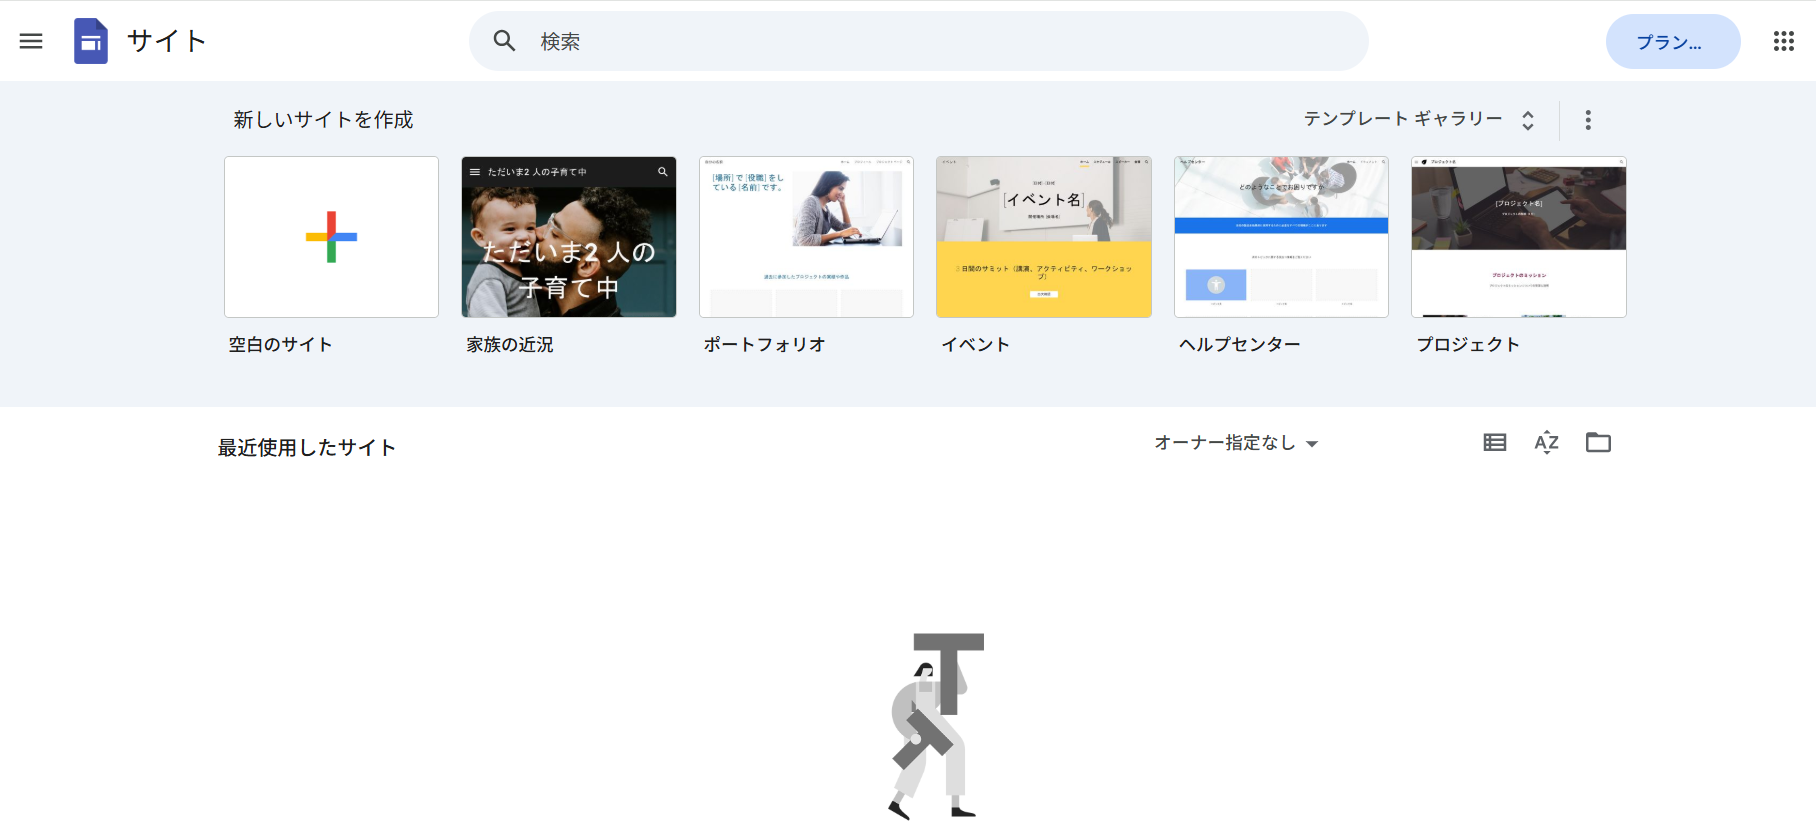The image size is (1816, 831).
Task: Select the ポートフォリオ template thumbnail
Action: coord(806,237)
